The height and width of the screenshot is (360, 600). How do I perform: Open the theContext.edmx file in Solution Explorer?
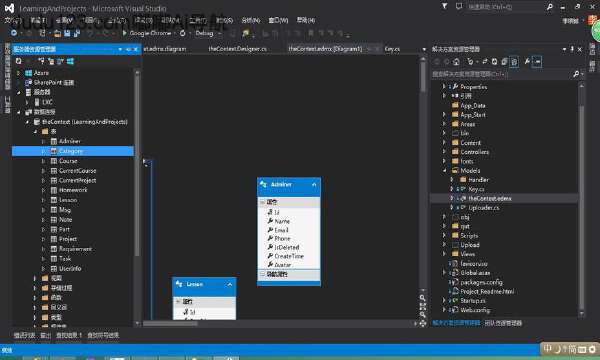pos(490,199)
